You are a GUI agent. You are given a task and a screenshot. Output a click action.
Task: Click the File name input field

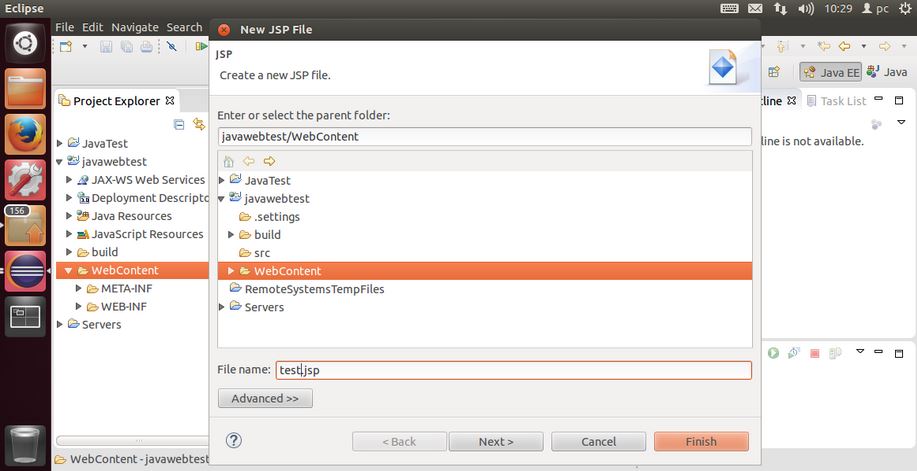click(513, 370)
